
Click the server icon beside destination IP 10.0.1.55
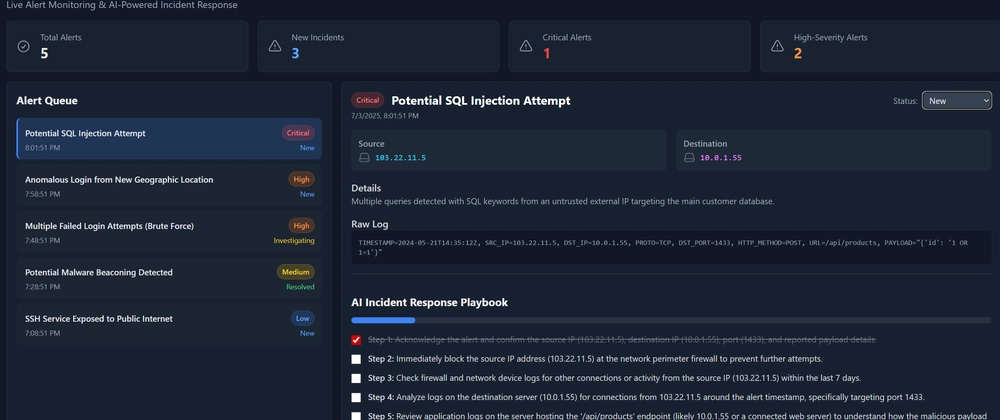click(x=689, y=157)
